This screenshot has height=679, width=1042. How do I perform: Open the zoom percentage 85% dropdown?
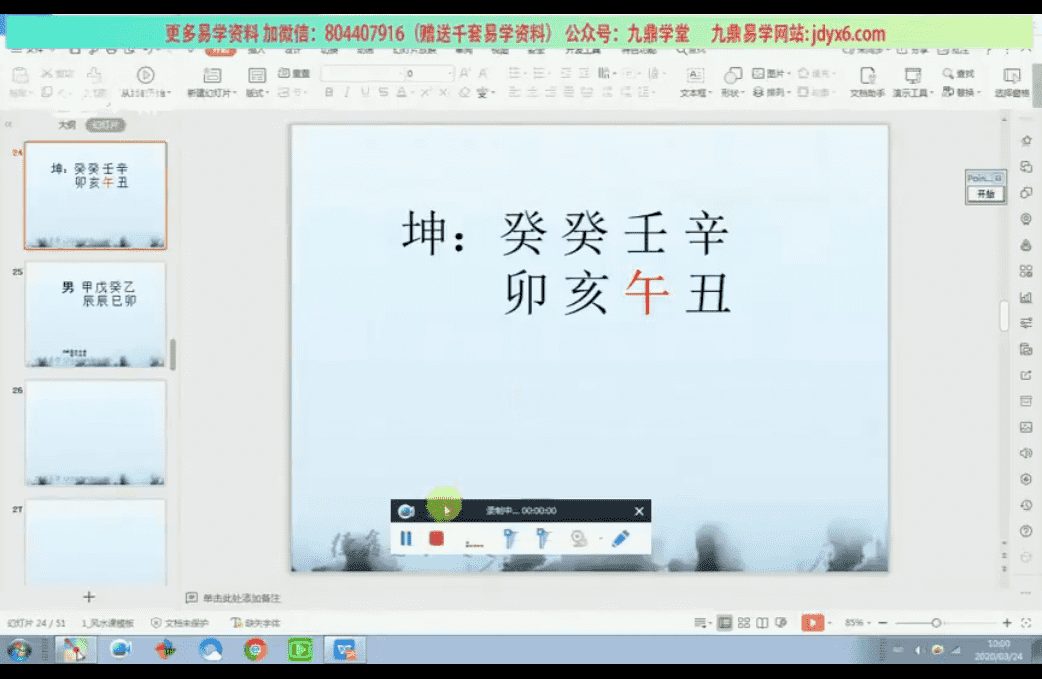[856, 623]
